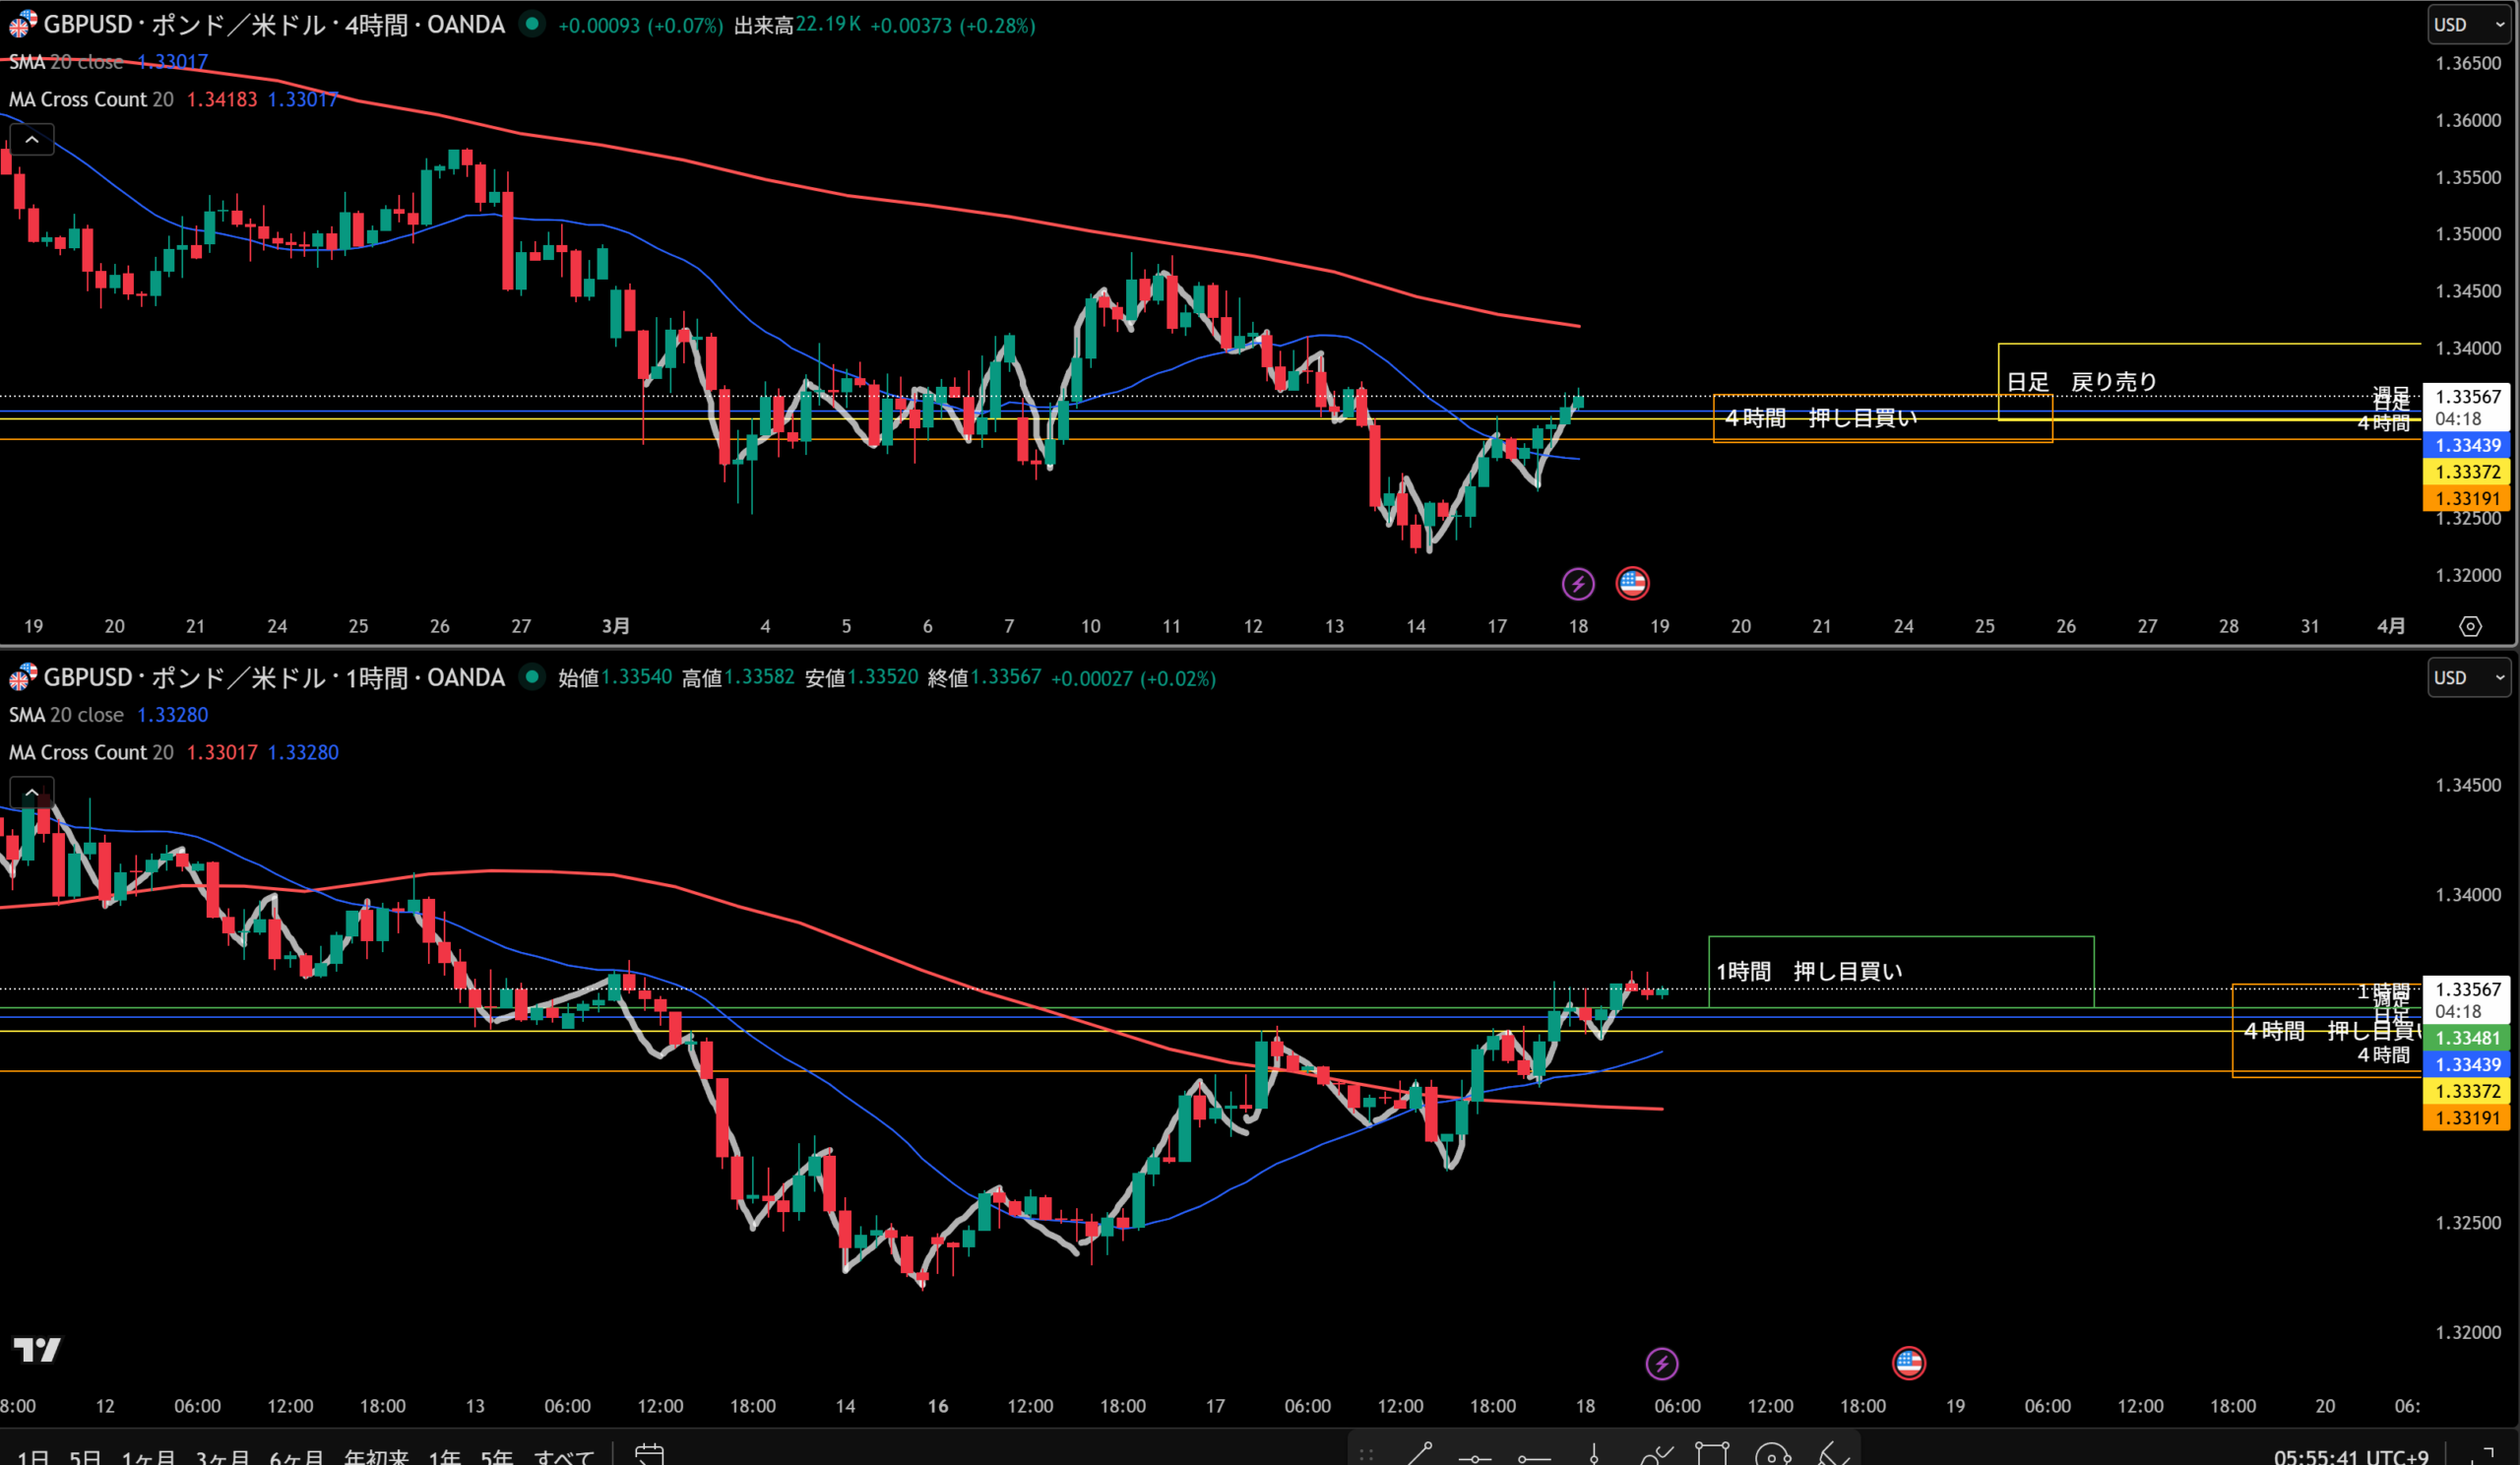Click the 05:55:41 UTC+9 timezone button

tap(2350, 1457)
